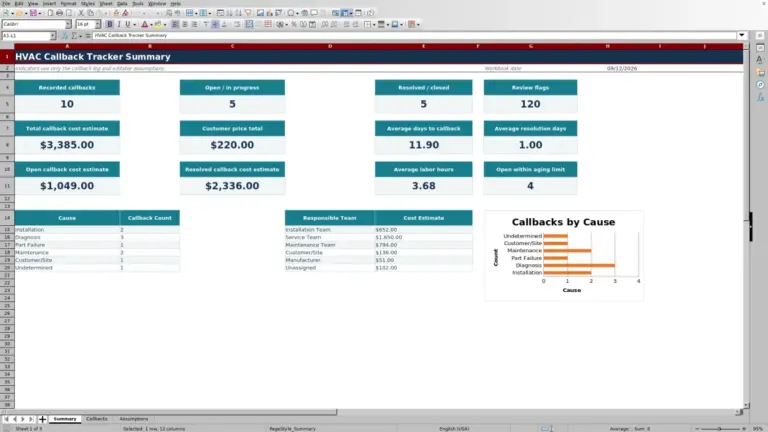Click the Format as date icon
The width and height of the screenshot is (768, 432).
click(x=312, y=24)
